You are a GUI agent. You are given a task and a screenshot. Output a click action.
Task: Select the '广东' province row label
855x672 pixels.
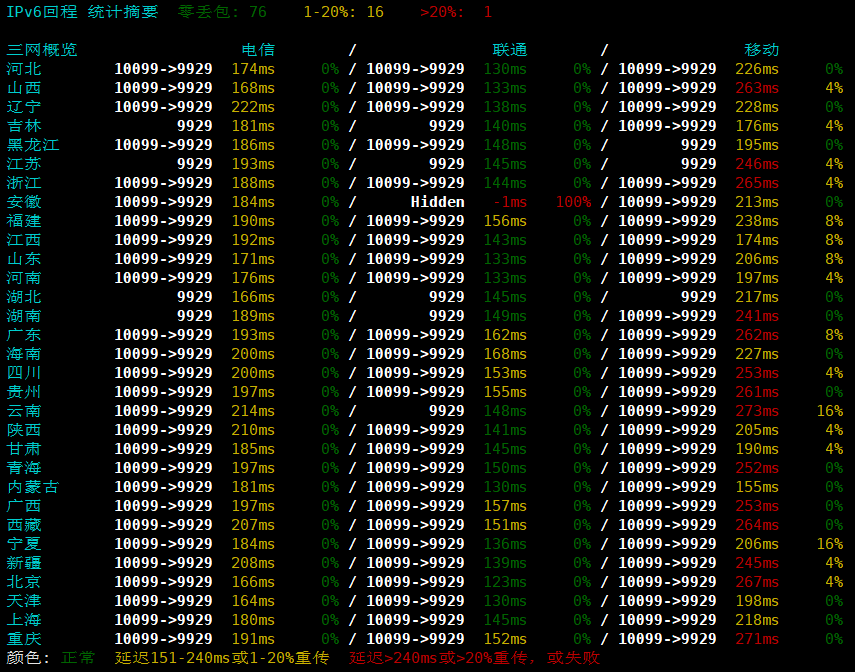[24, 335]
